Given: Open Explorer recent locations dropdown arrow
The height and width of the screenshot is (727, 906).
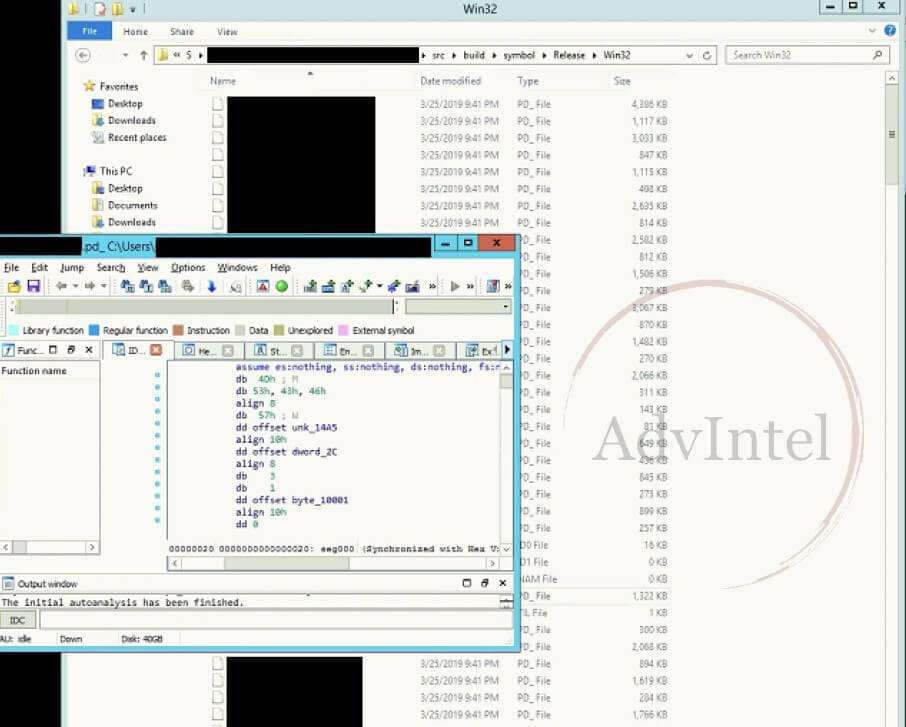Looking at the screenshot, I should click(x=125, y=55).
